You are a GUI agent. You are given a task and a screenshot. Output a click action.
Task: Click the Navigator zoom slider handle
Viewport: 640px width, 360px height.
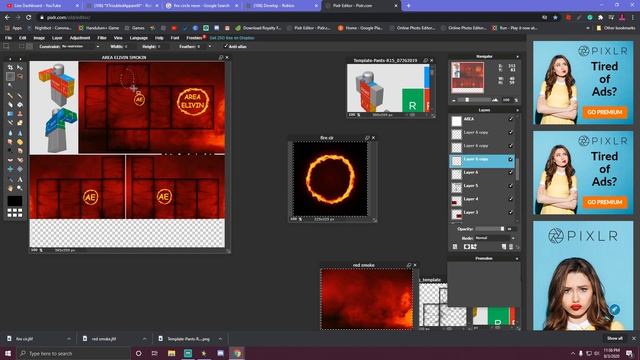pyautogui.click(x=467, y=100)
